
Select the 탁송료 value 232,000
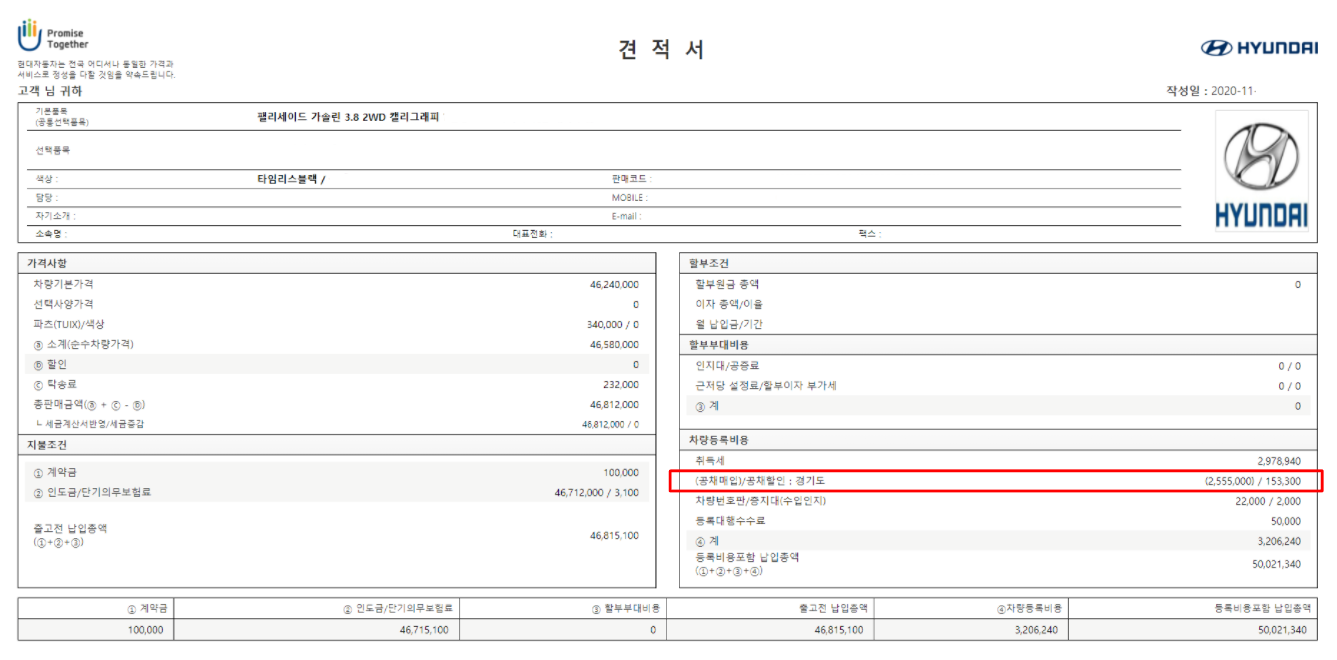tap(621, 385)
